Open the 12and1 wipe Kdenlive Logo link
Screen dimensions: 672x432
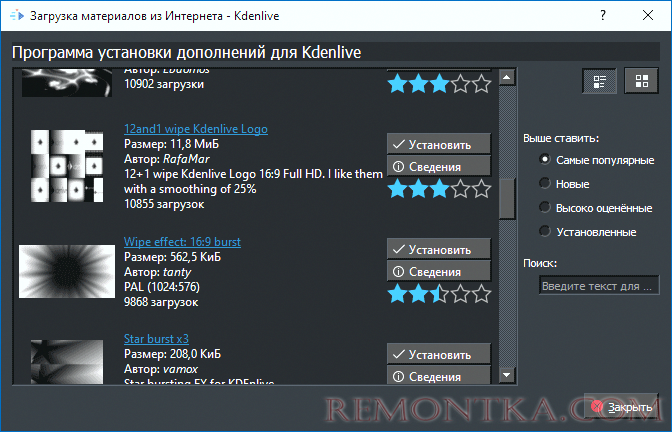pos(195,129)
